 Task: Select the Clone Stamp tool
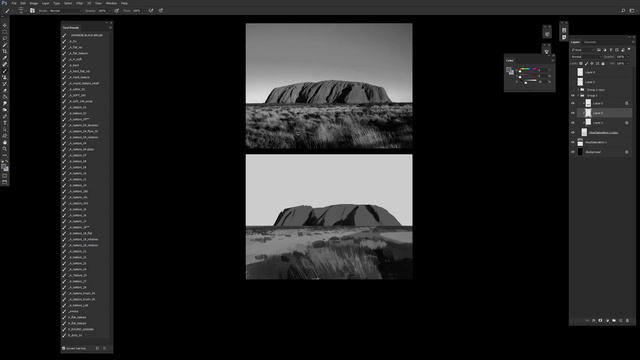(5, 77)
